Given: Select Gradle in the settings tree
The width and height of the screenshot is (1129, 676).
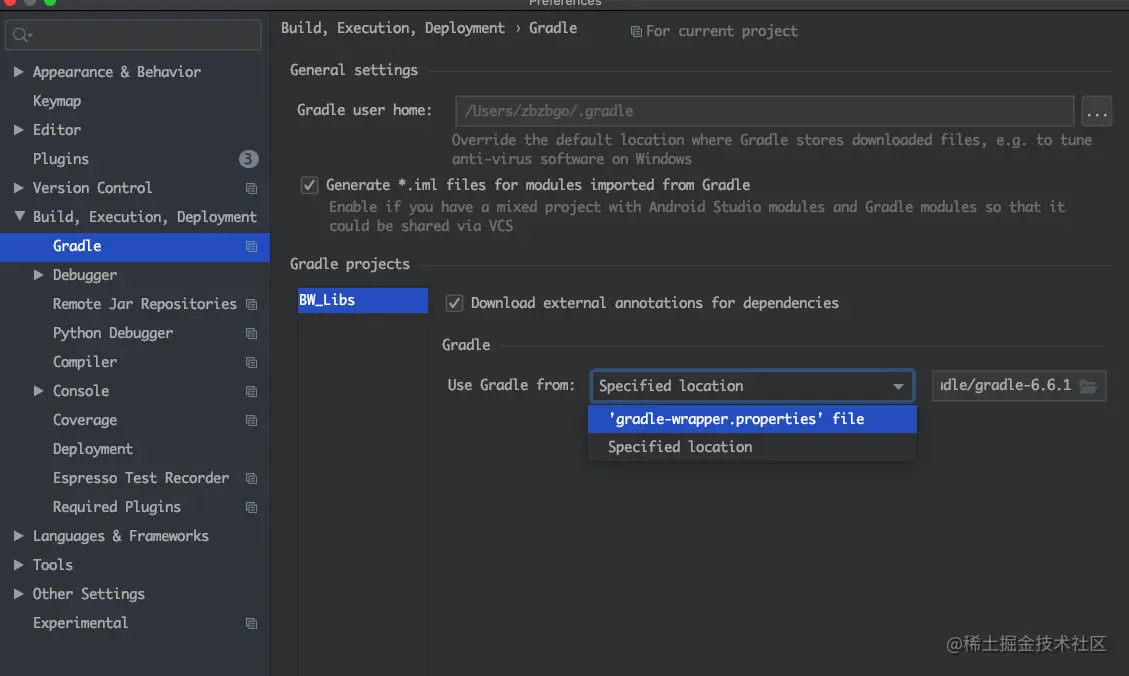Looking at the screenshot, I should tap(135, 246).
